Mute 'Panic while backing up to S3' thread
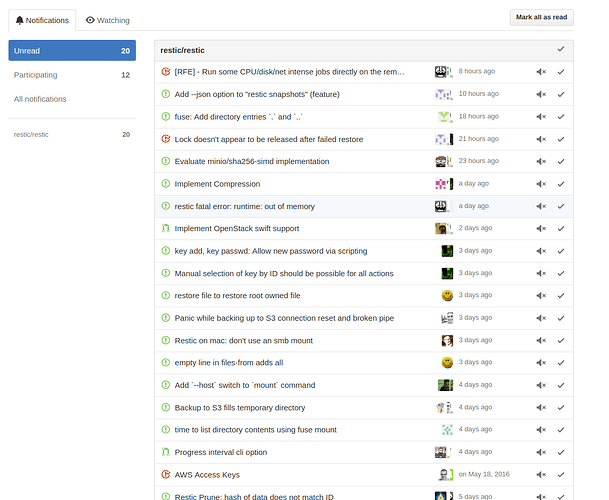The height and width of the screenshot is (500, 609). pyautogui.click(x=541, y=318)
